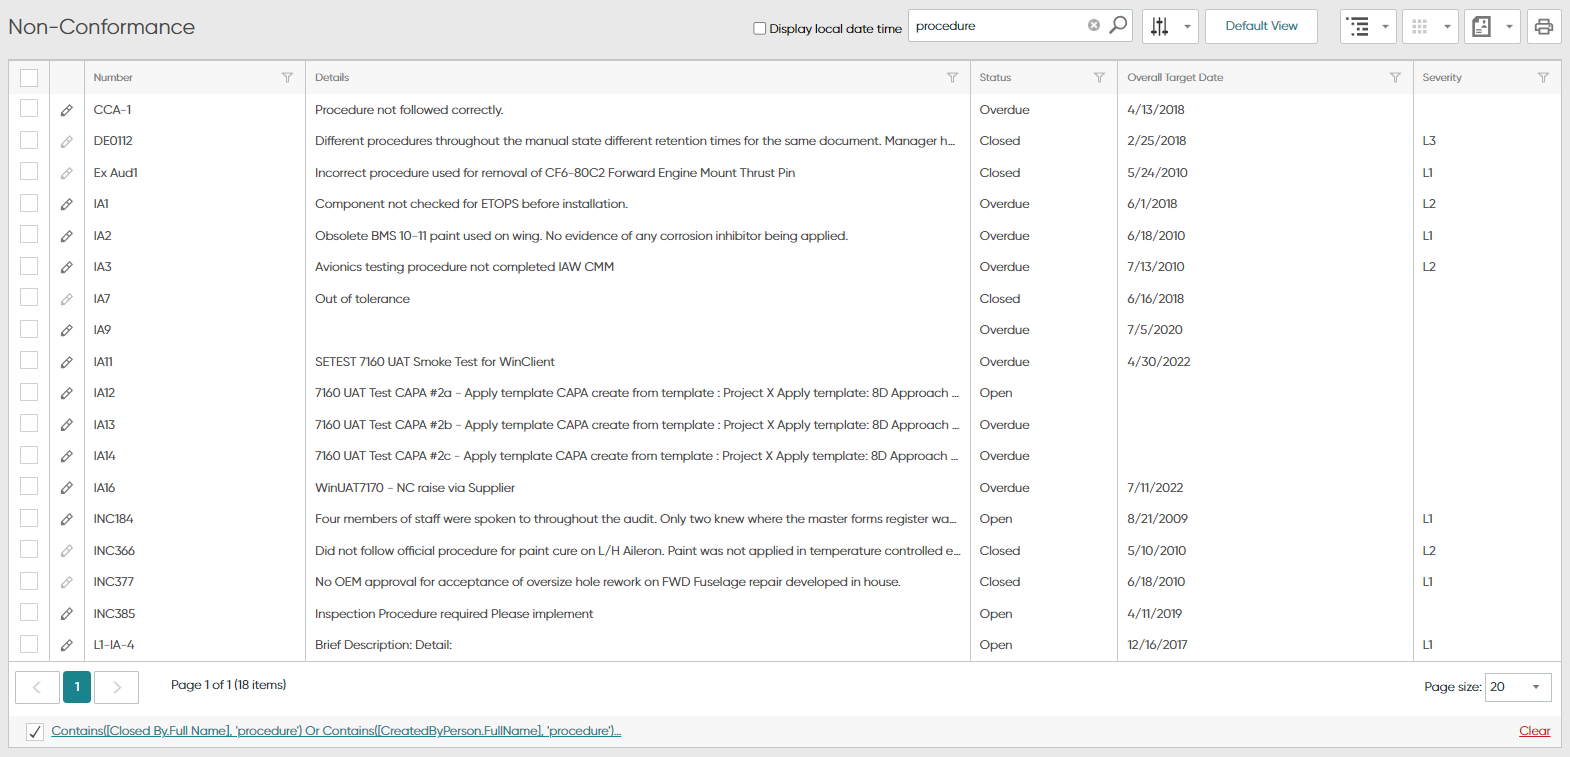Click the pencil icon for DE0112
This screenshot has width=1570, height=757.
click(67, 142)
